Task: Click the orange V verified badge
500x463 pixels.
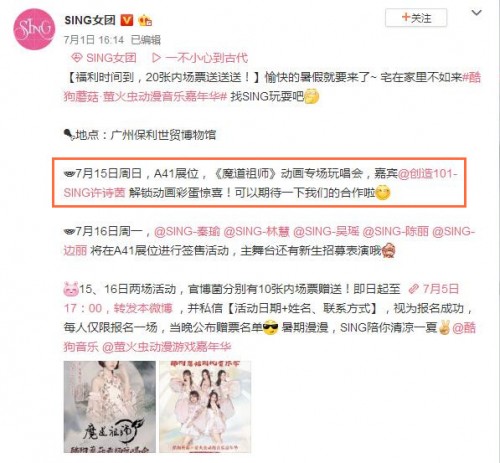Action: (127, 21)
